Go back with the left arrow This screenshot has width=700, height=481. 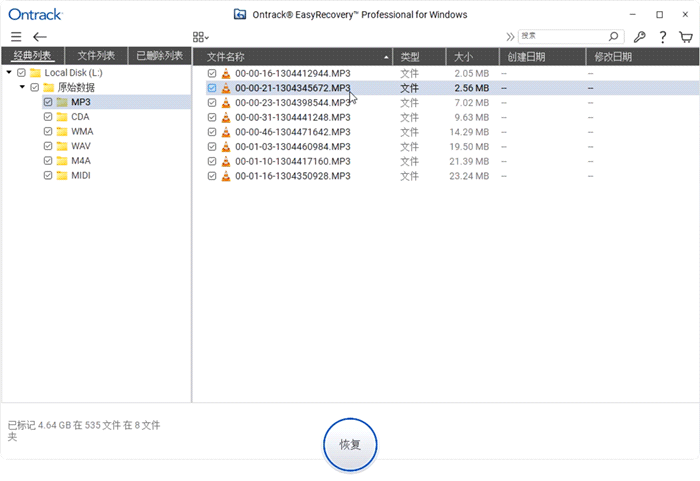[x=40, y=37]
